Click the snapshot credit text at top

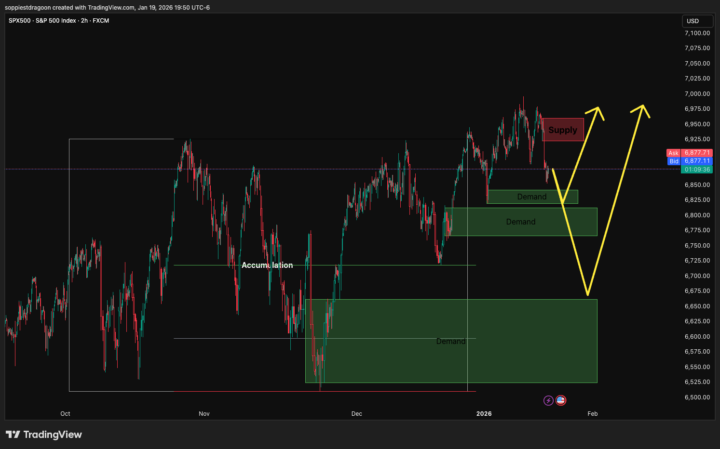(x=107, y=7)
